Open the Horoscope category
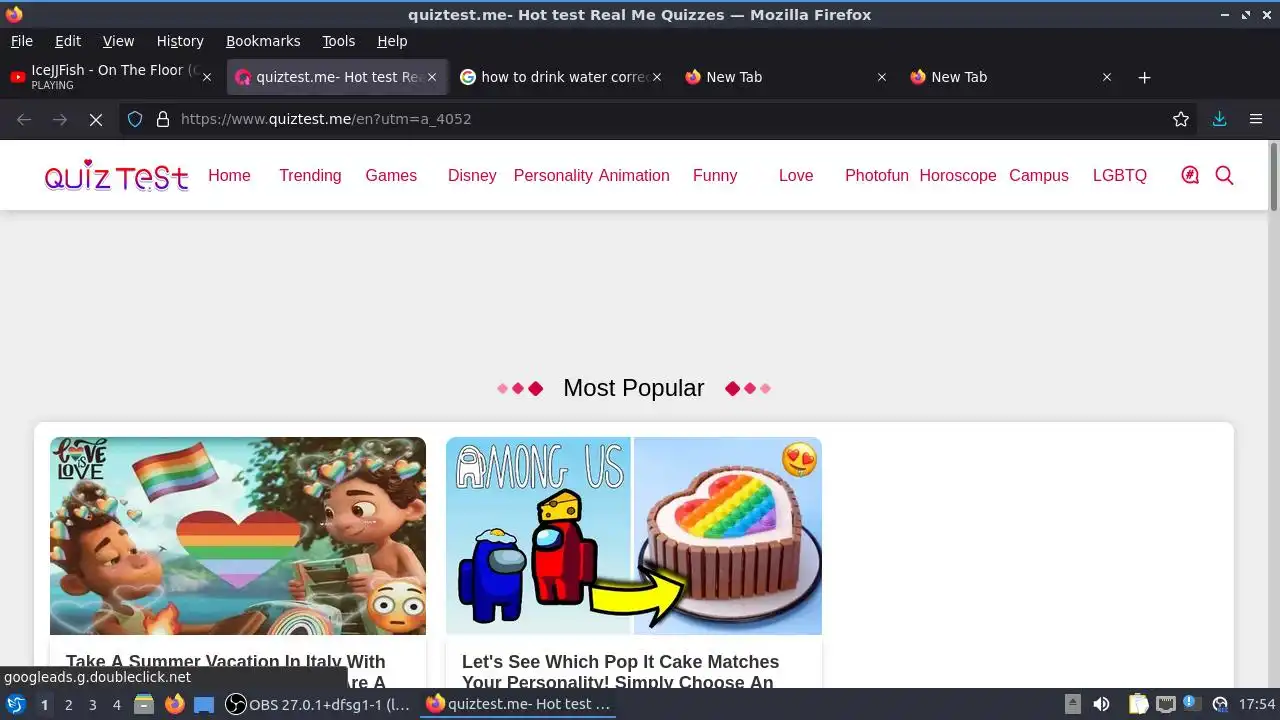Viewport: 1280px width, 720px height. pos(958,175)
